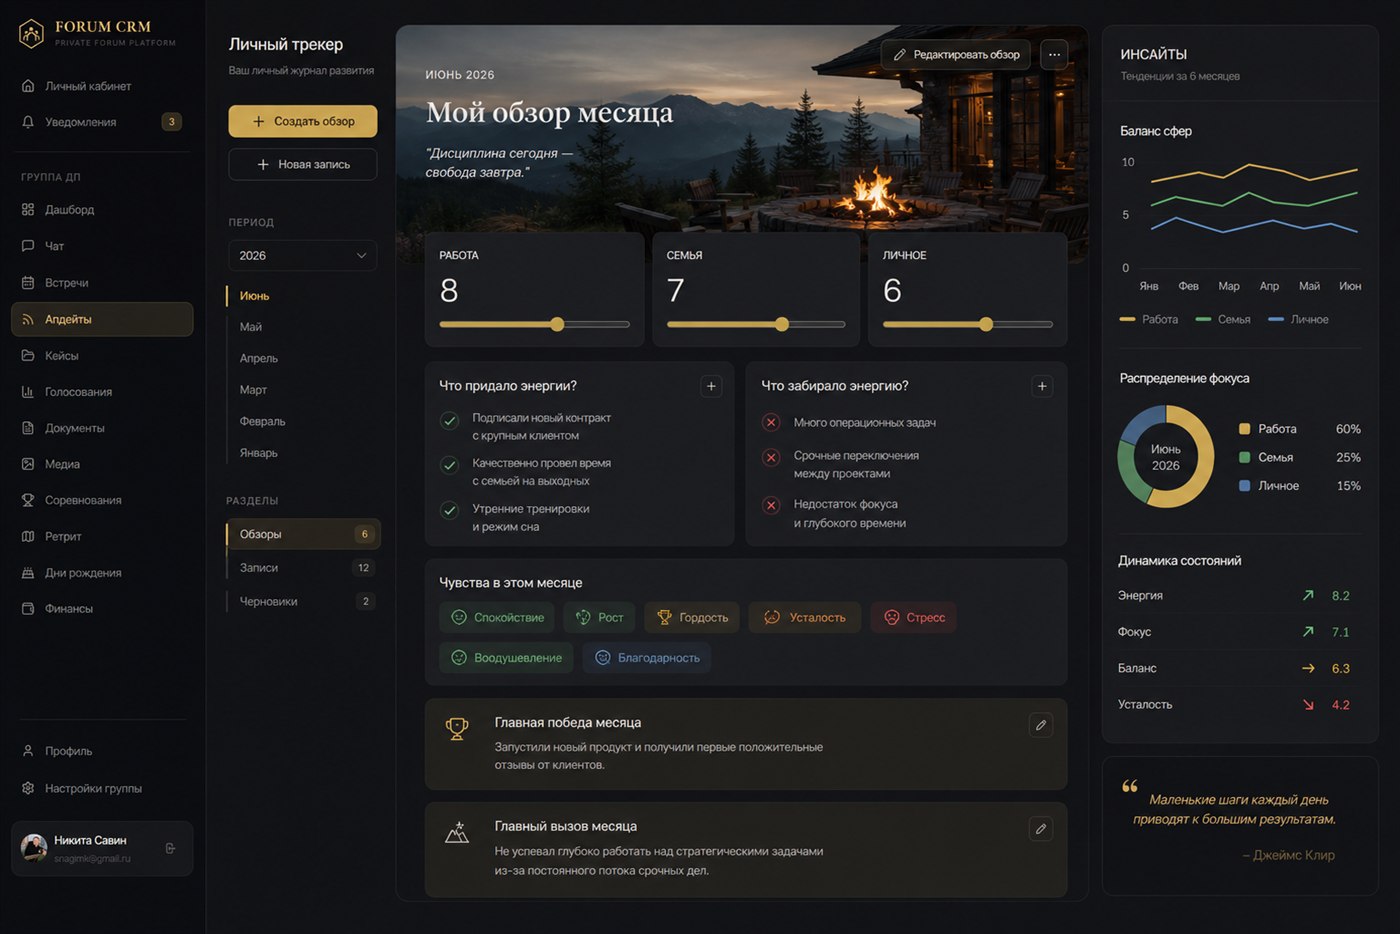Toggle the Благодарность feeling chip
Image resolution: width=1400 pixels, height=934 pixels.
(646, 658)
